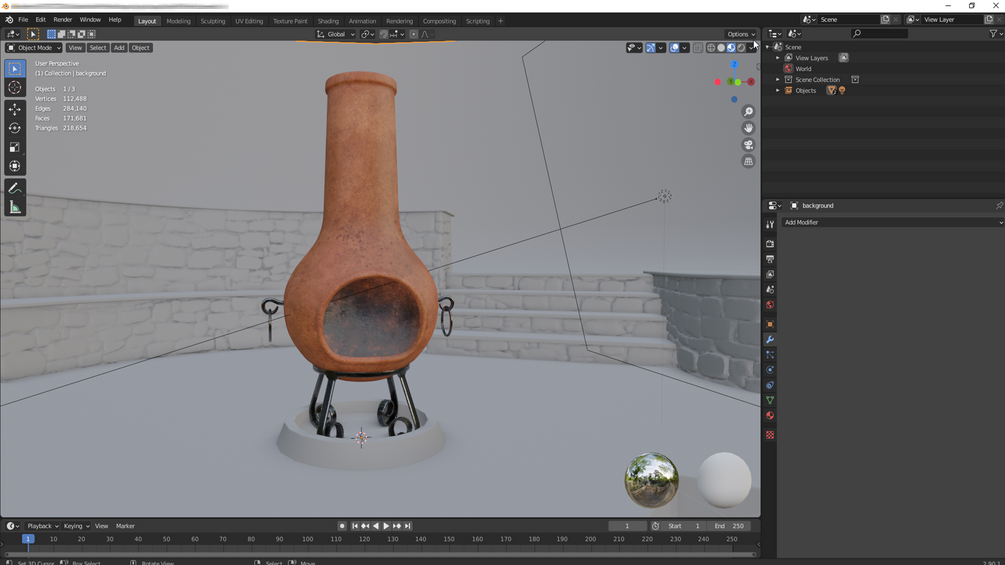Switch to Material Preview shading
Image resolution: width=1005 pixels, height=565 pixels.
pyautogui.click(x=731, y=47)
